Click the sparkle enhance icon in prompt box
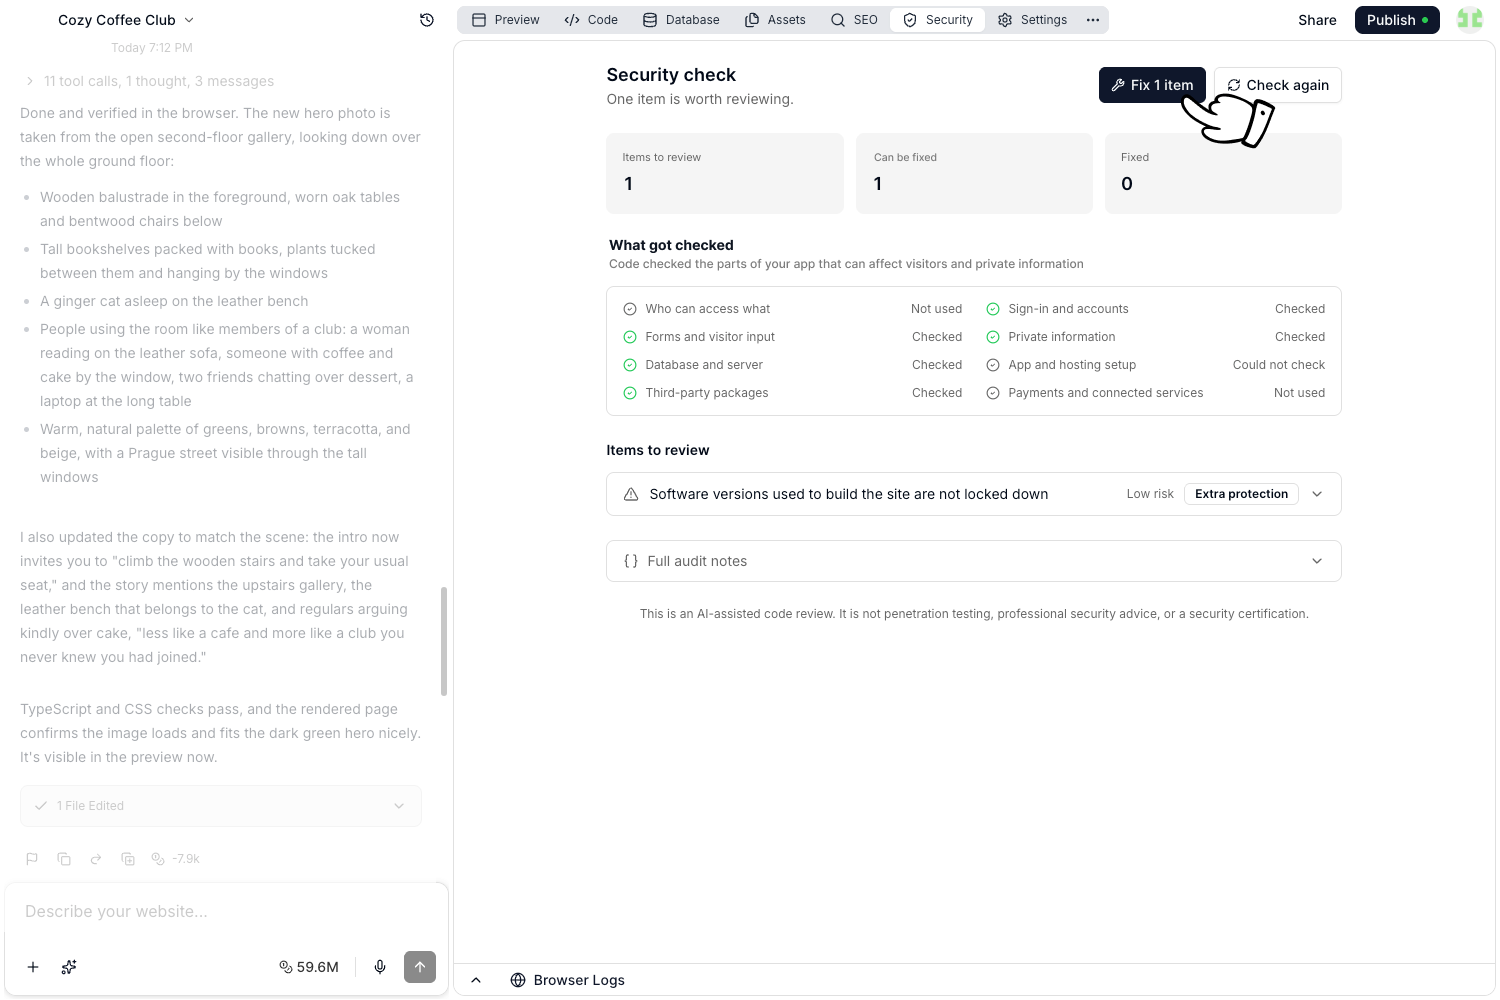This screenshot has height=1000, width=1500. pos(69,967)
